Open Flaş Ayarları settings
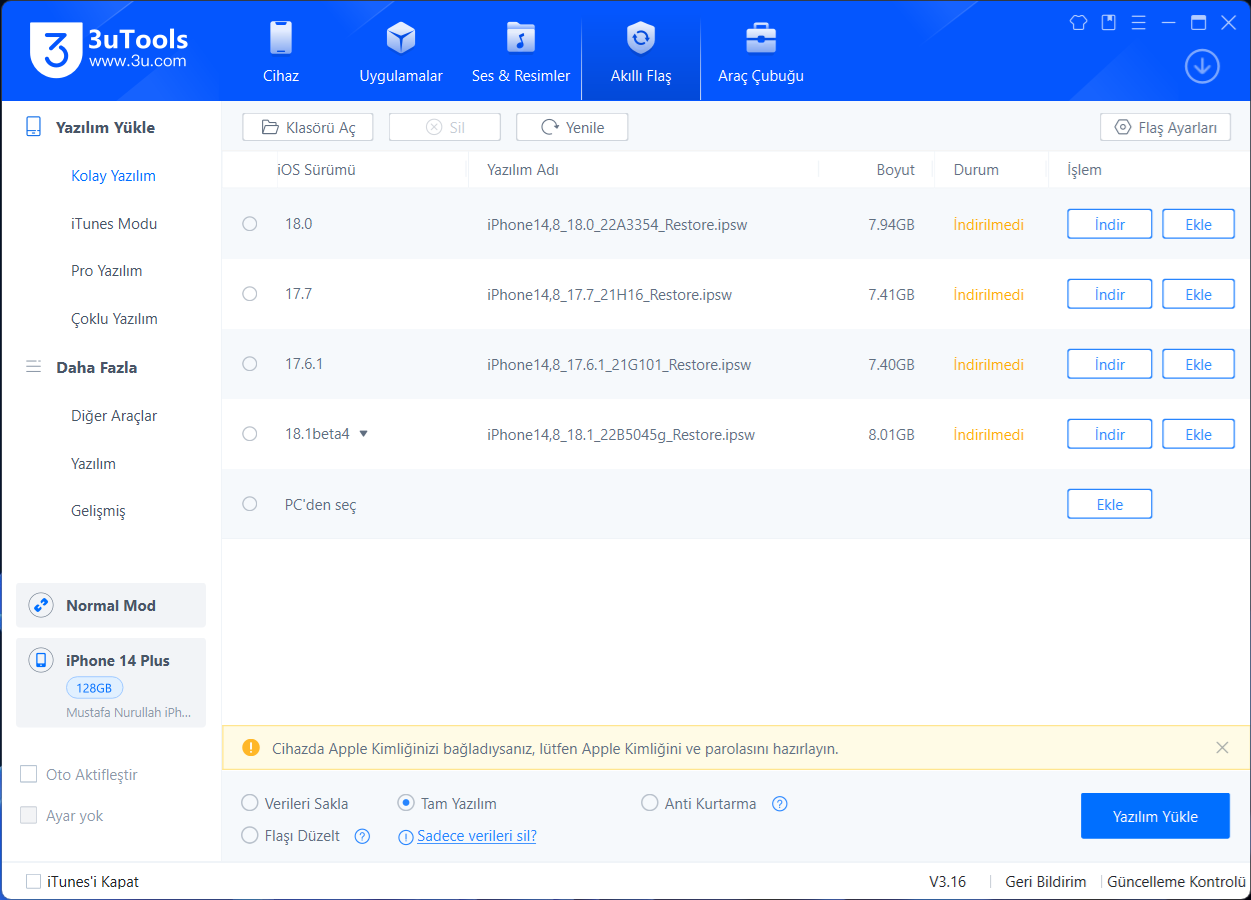Viewport: 1251px width, 900px height. click(1165, 127)
